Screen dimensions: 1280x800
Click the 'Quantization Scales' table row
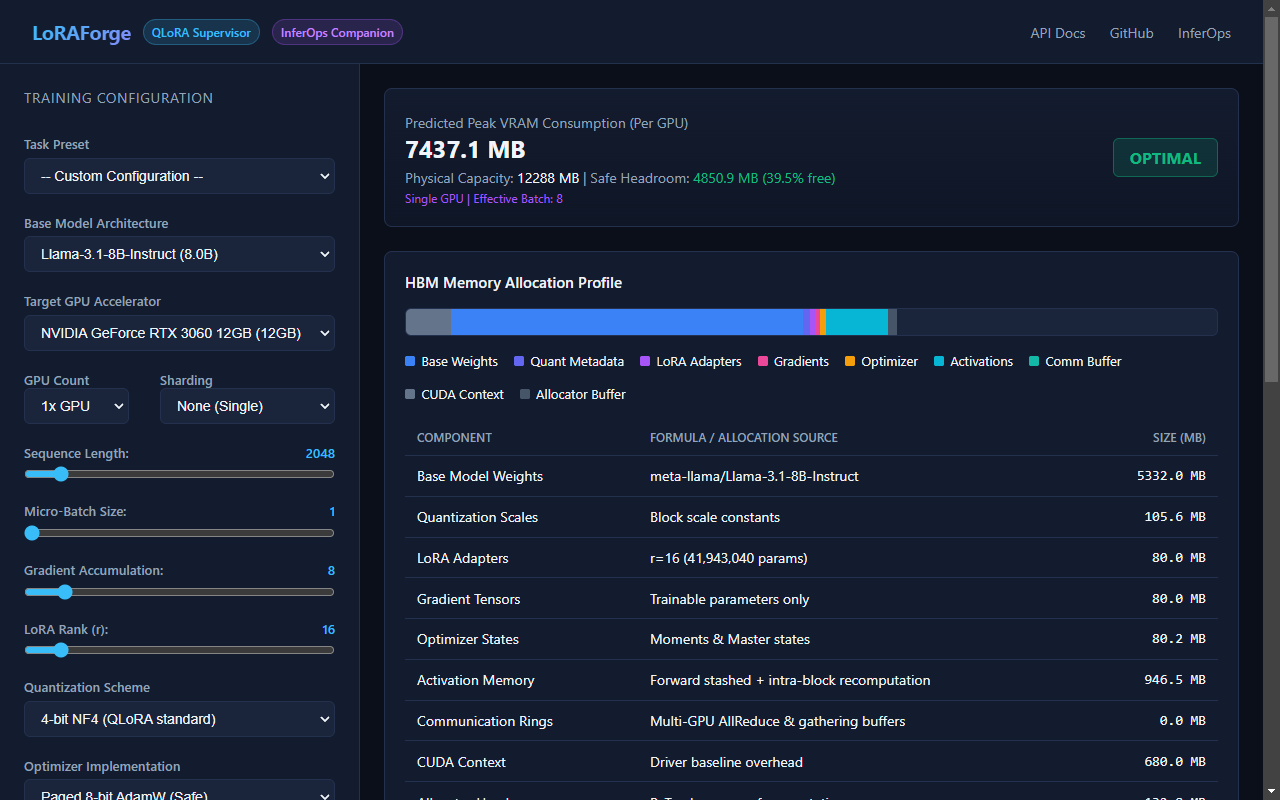811,517
